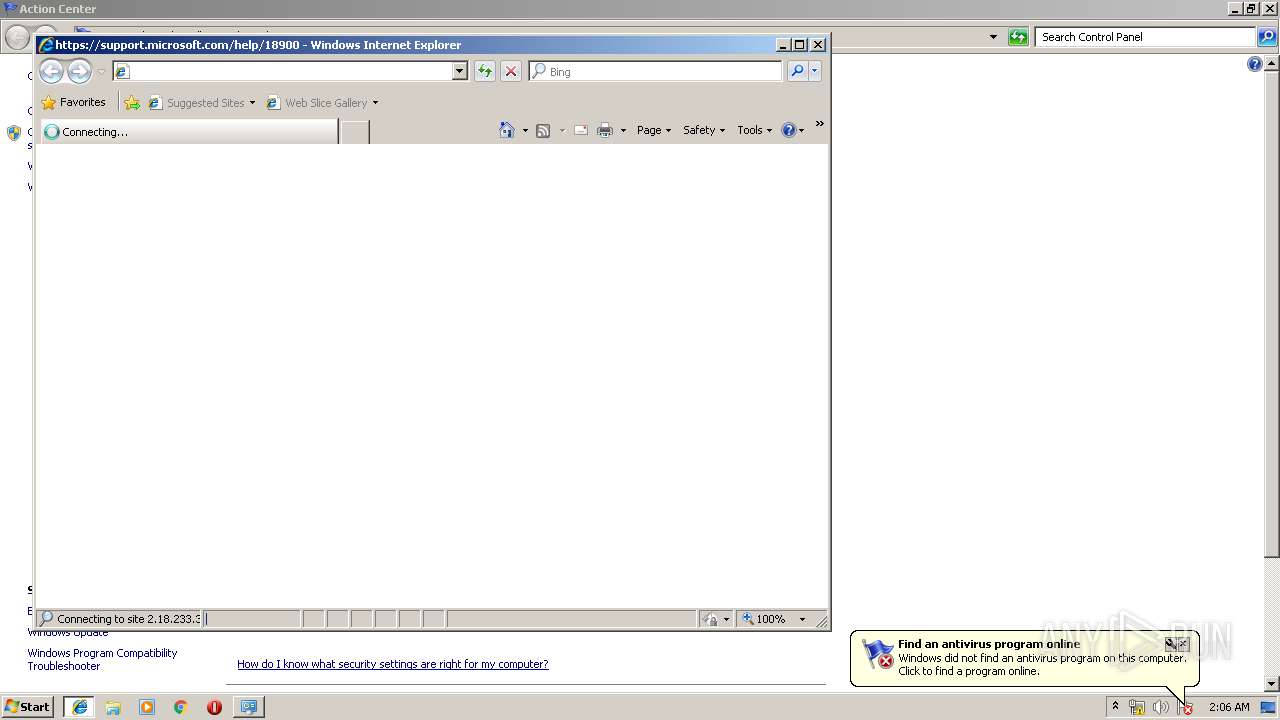
Task: Click Action Center flag tray icon
Action: tap(1185, 707)
